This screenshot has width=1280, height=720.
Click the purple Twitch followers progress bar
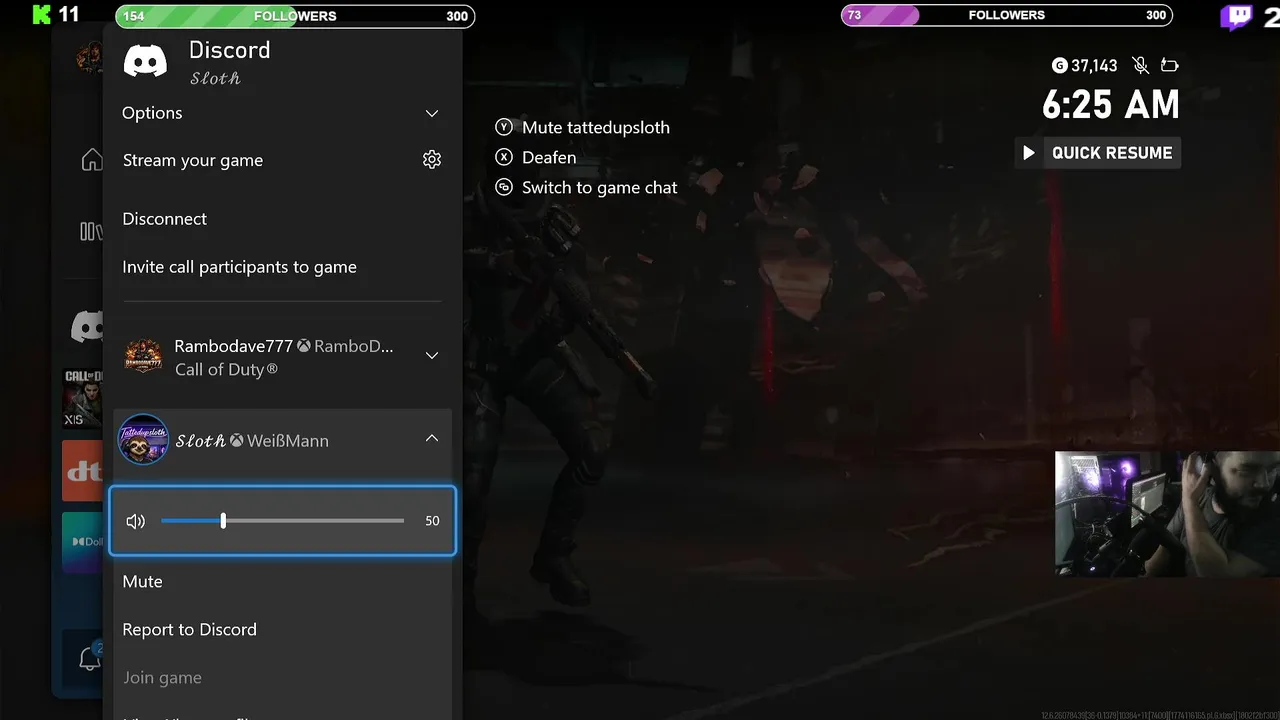1006,15
